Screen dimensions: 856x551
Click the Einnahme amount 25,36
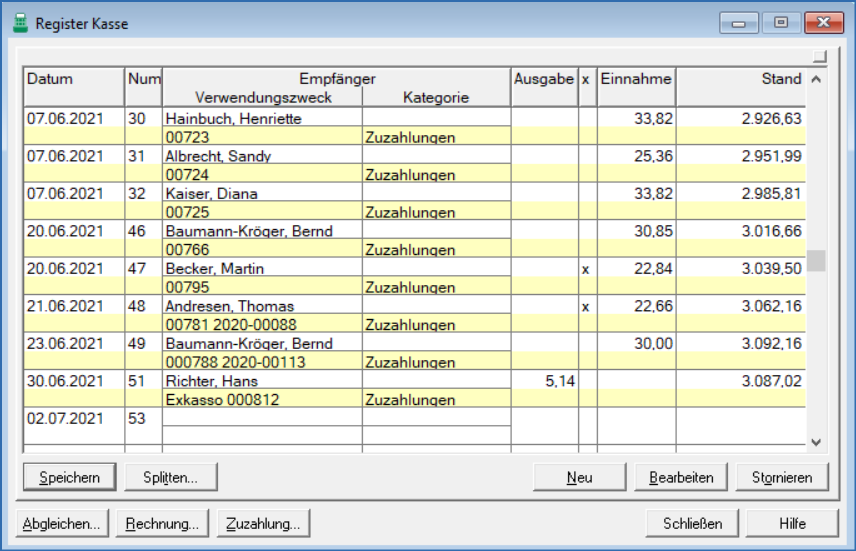(653, 156)
